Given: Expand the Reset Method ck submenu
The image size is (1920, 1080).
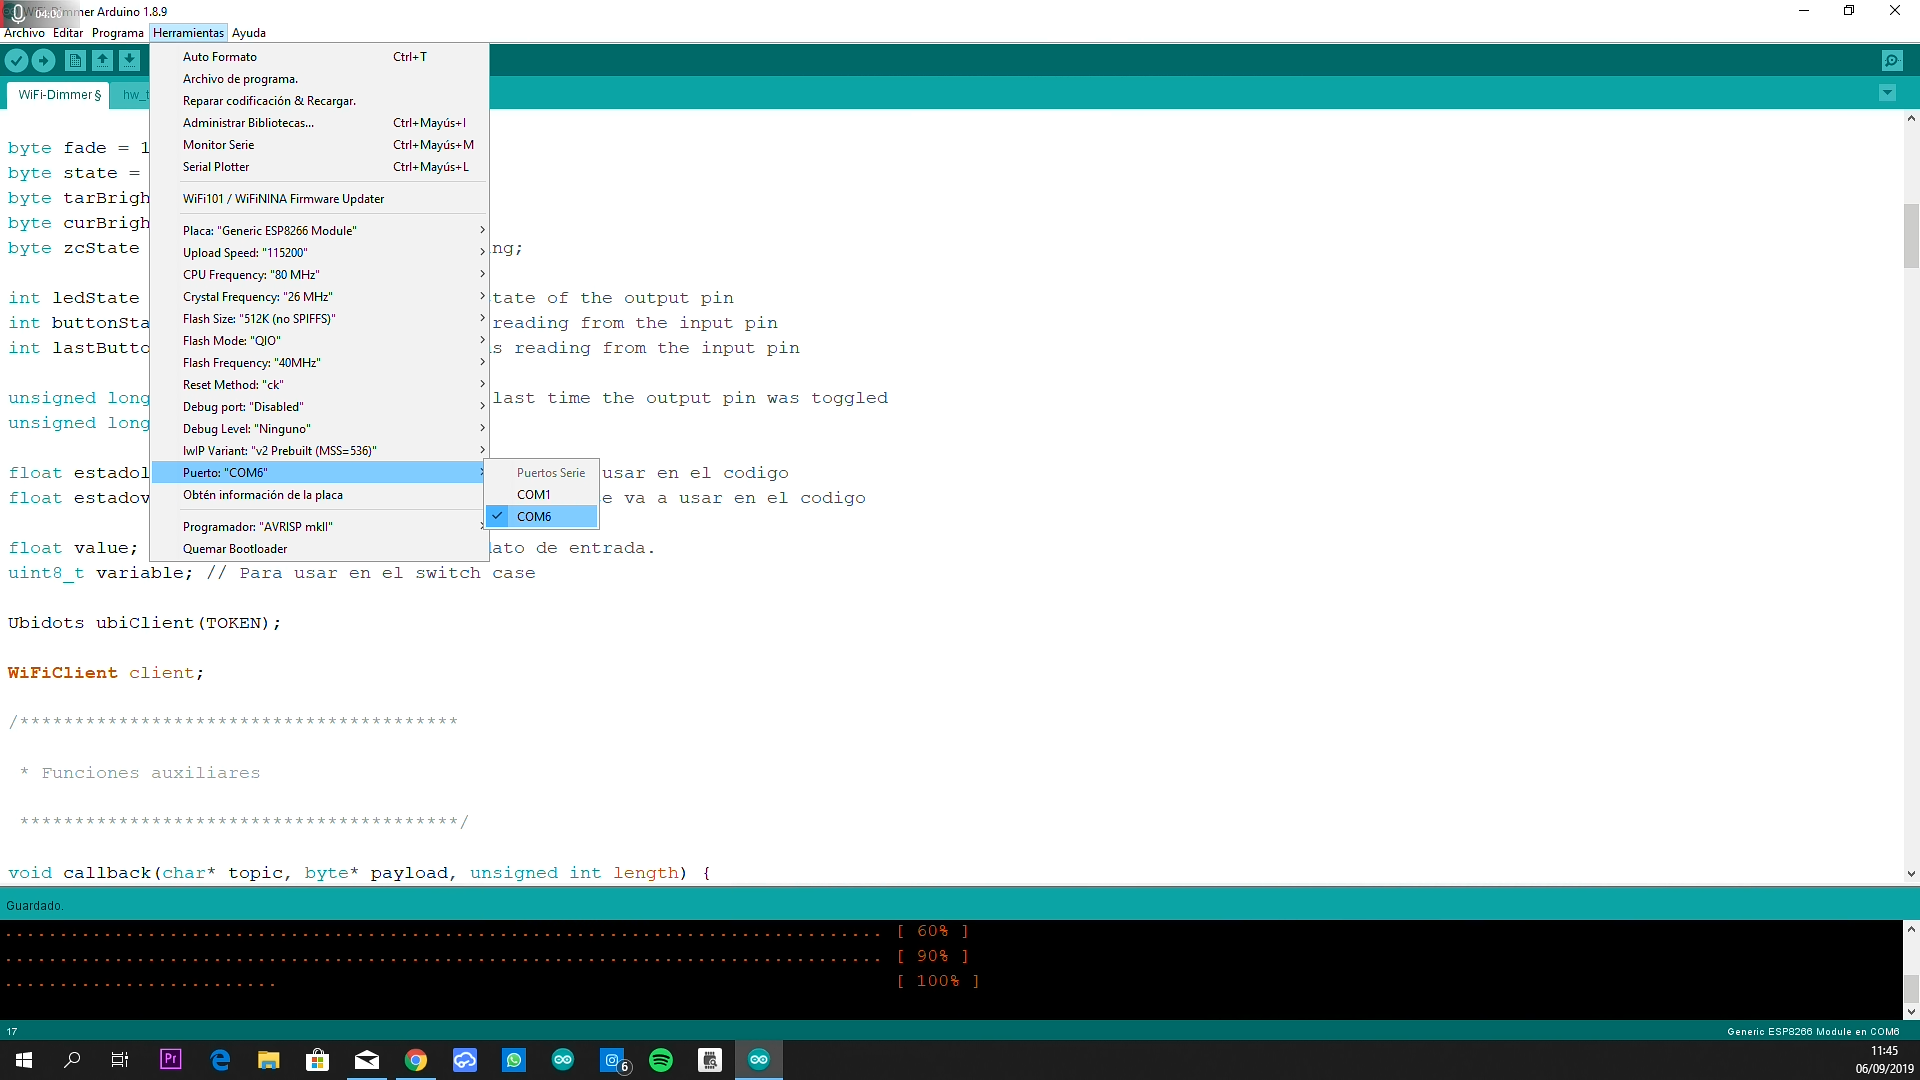Looking at the screenshot, I should click(319, 385).
